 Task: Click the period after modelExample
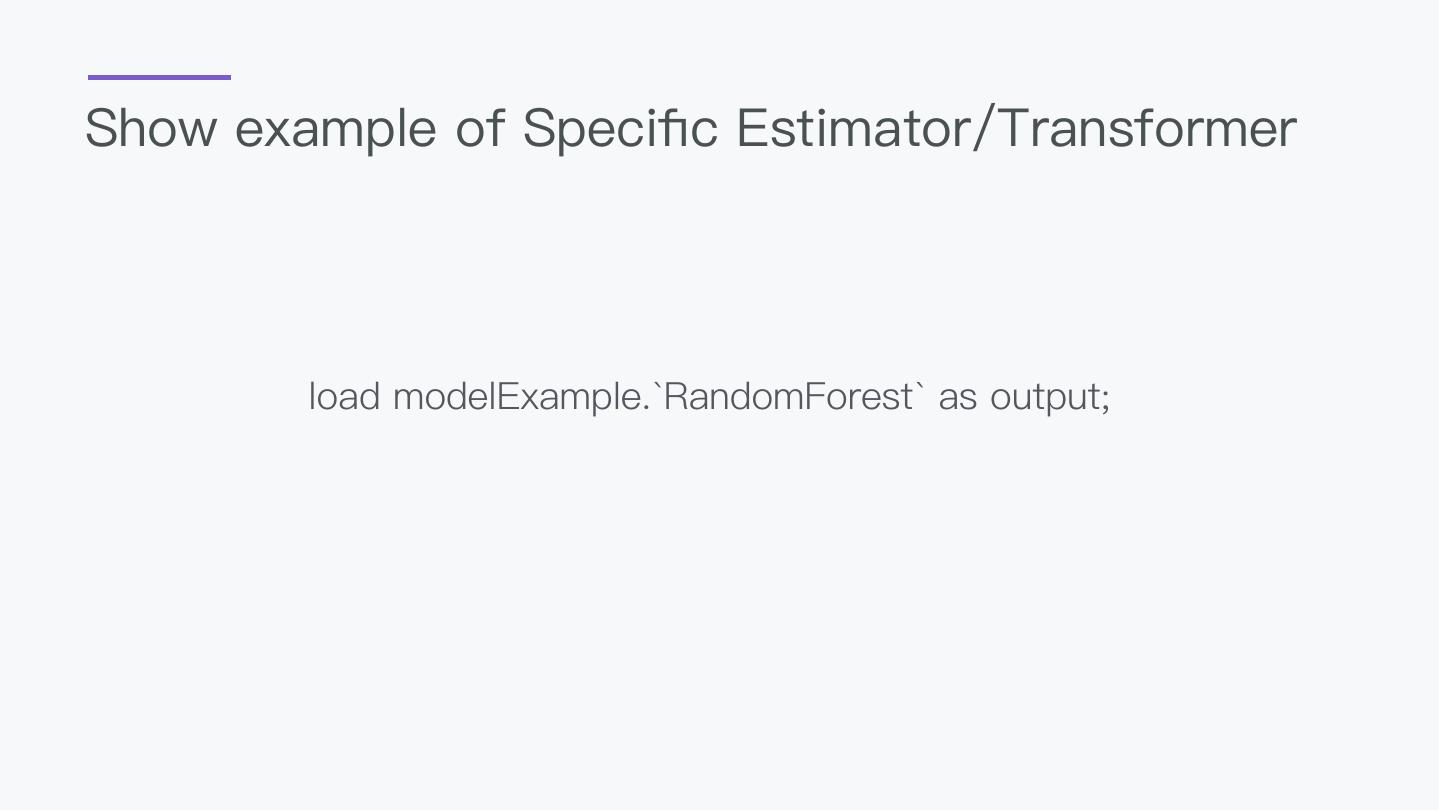click(646, 408)
